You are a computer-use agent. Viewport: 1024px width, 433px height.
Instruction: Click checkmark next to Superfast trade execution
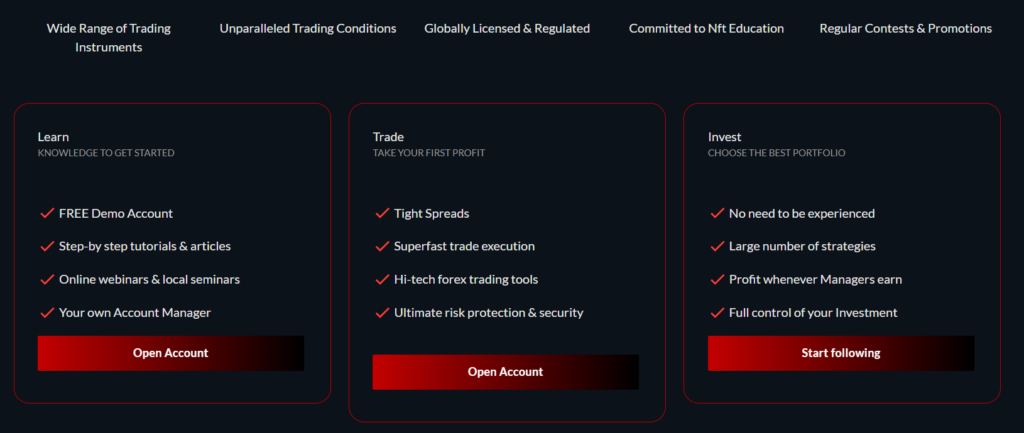[x=381, y=246]
